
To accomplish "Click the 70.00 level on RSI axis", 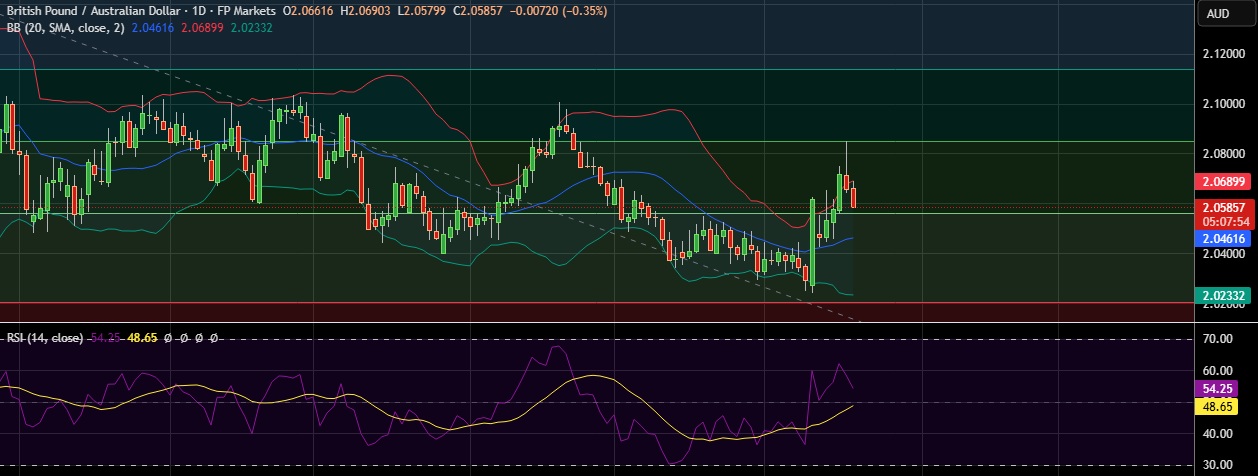I will [1220, 340].
